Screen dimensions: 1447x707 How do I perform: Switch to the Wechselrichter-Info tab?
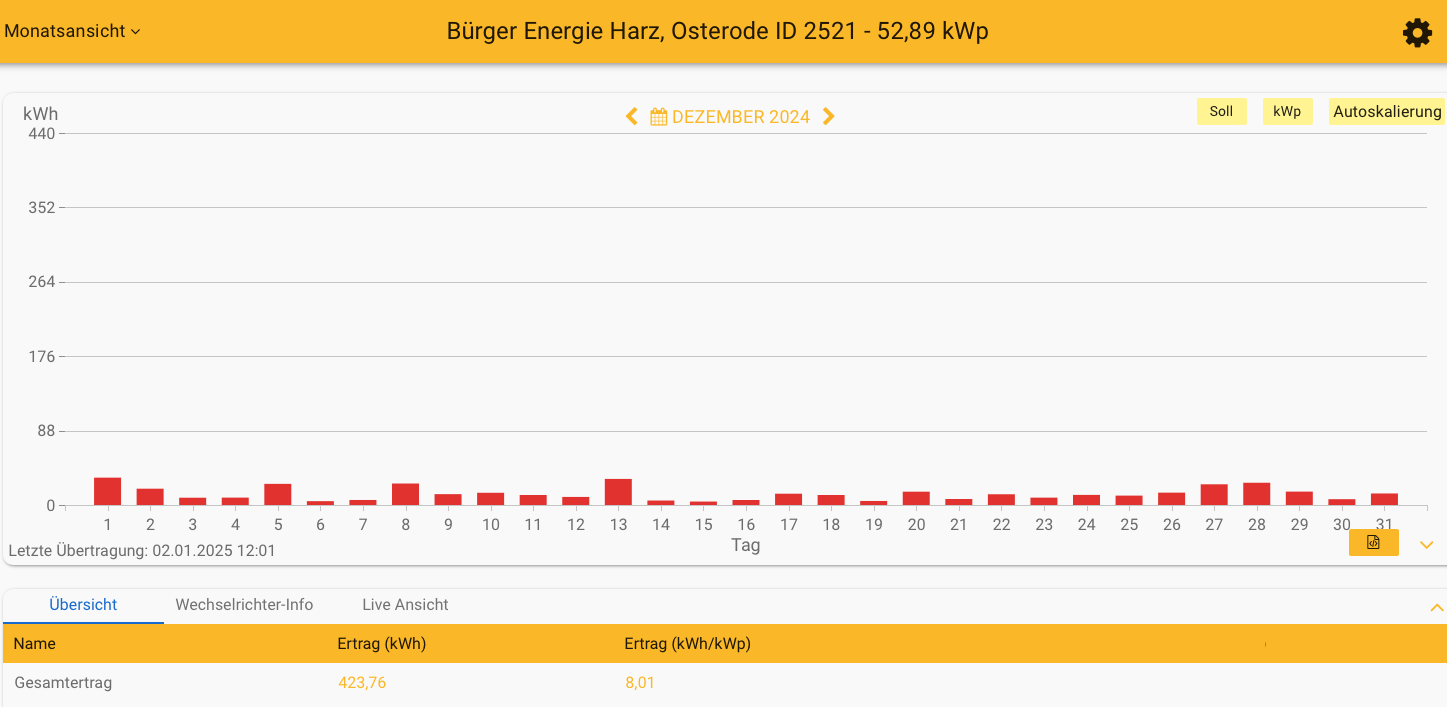coord(244,605)
